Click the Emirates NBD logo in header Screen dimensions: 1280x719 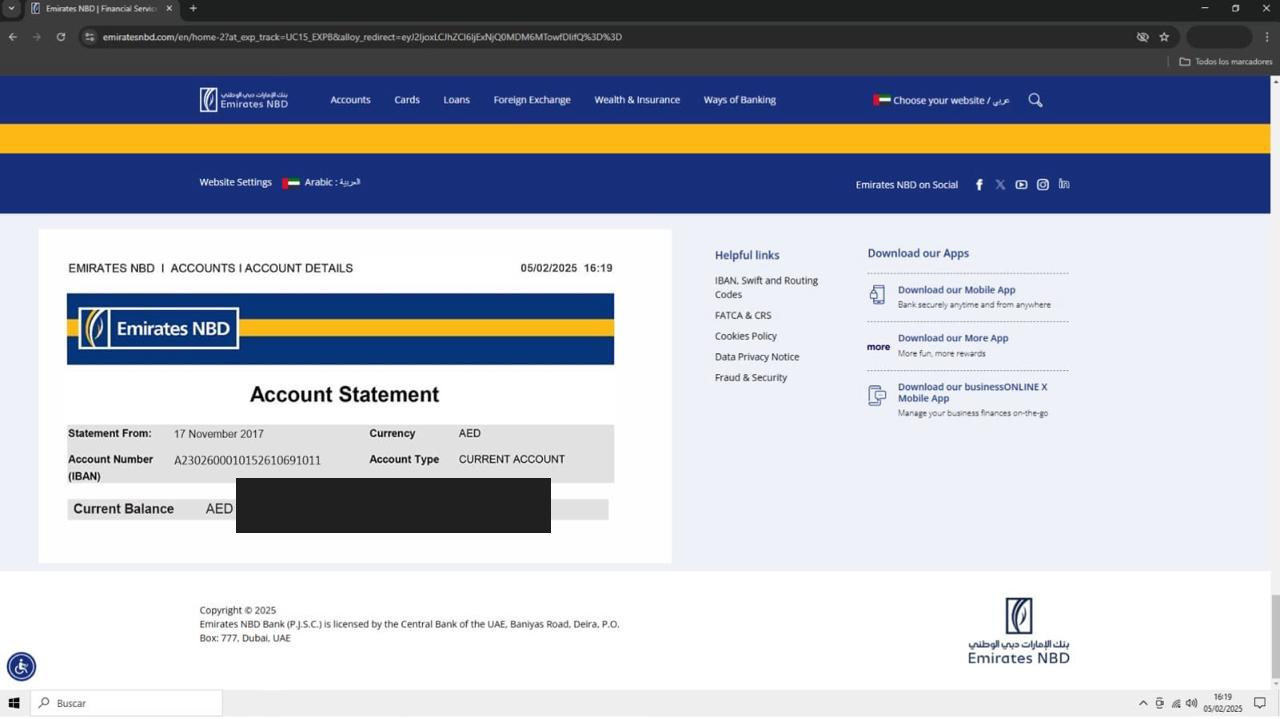(244, 99)
